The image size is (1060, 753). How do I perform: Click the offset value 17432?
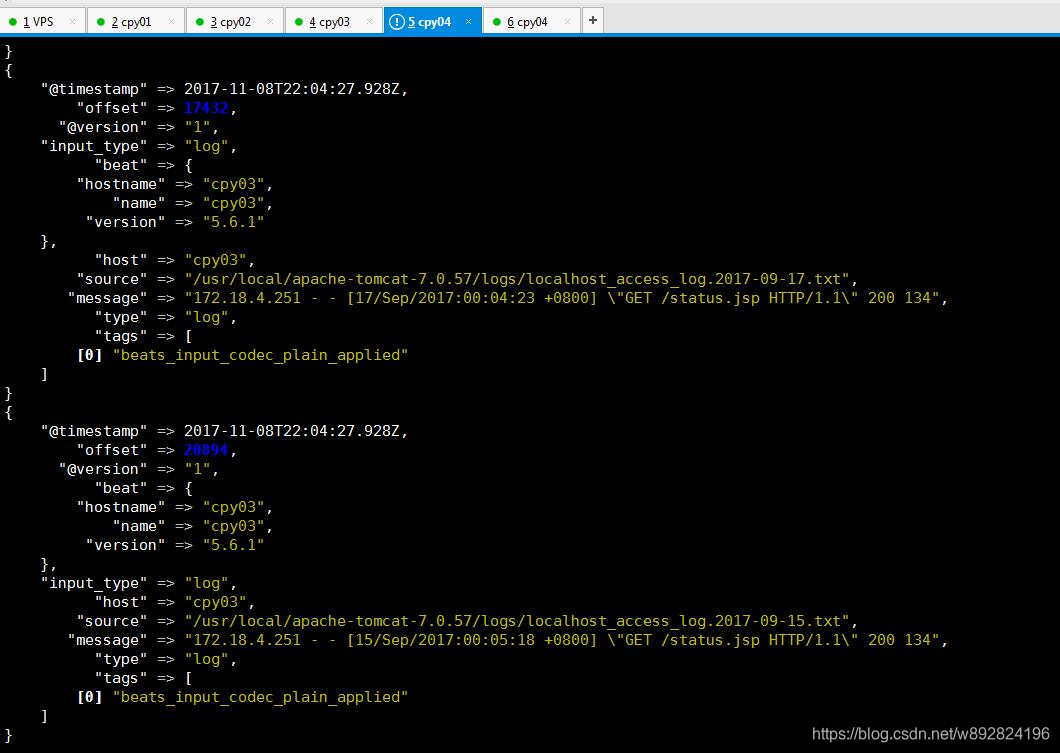point(206,107)
